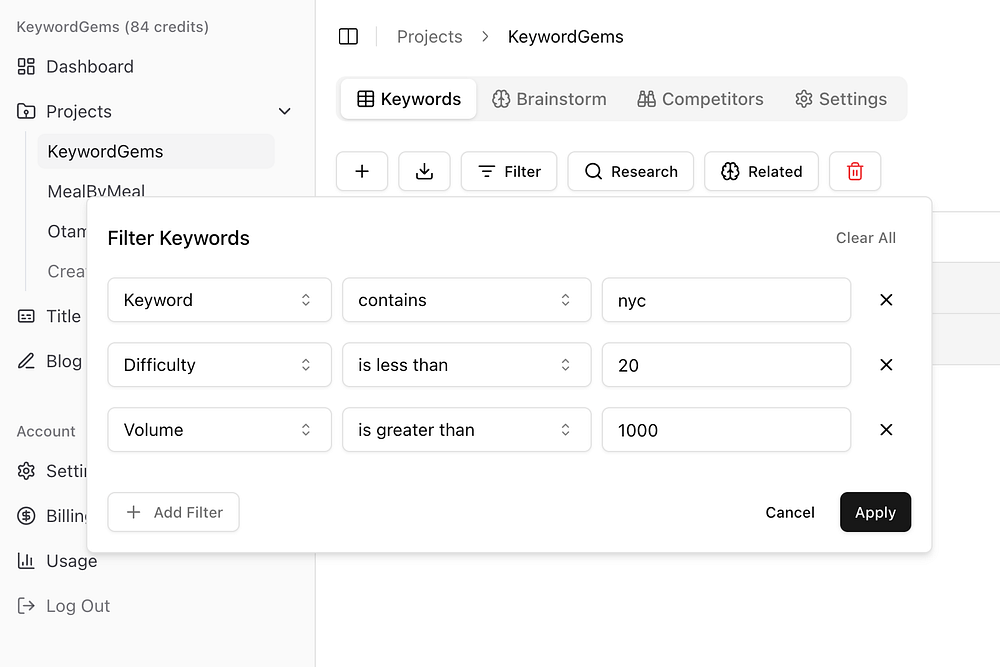Viewport: 1000px width, 667px height.
Task: Open the 'contains' operator dropdown
Action: [466, 300]
